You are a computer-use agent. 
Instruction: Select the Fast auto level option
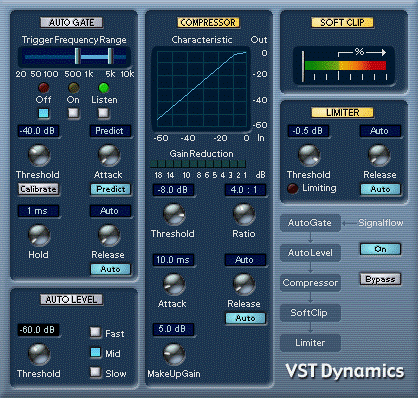(x=96, y=332)
